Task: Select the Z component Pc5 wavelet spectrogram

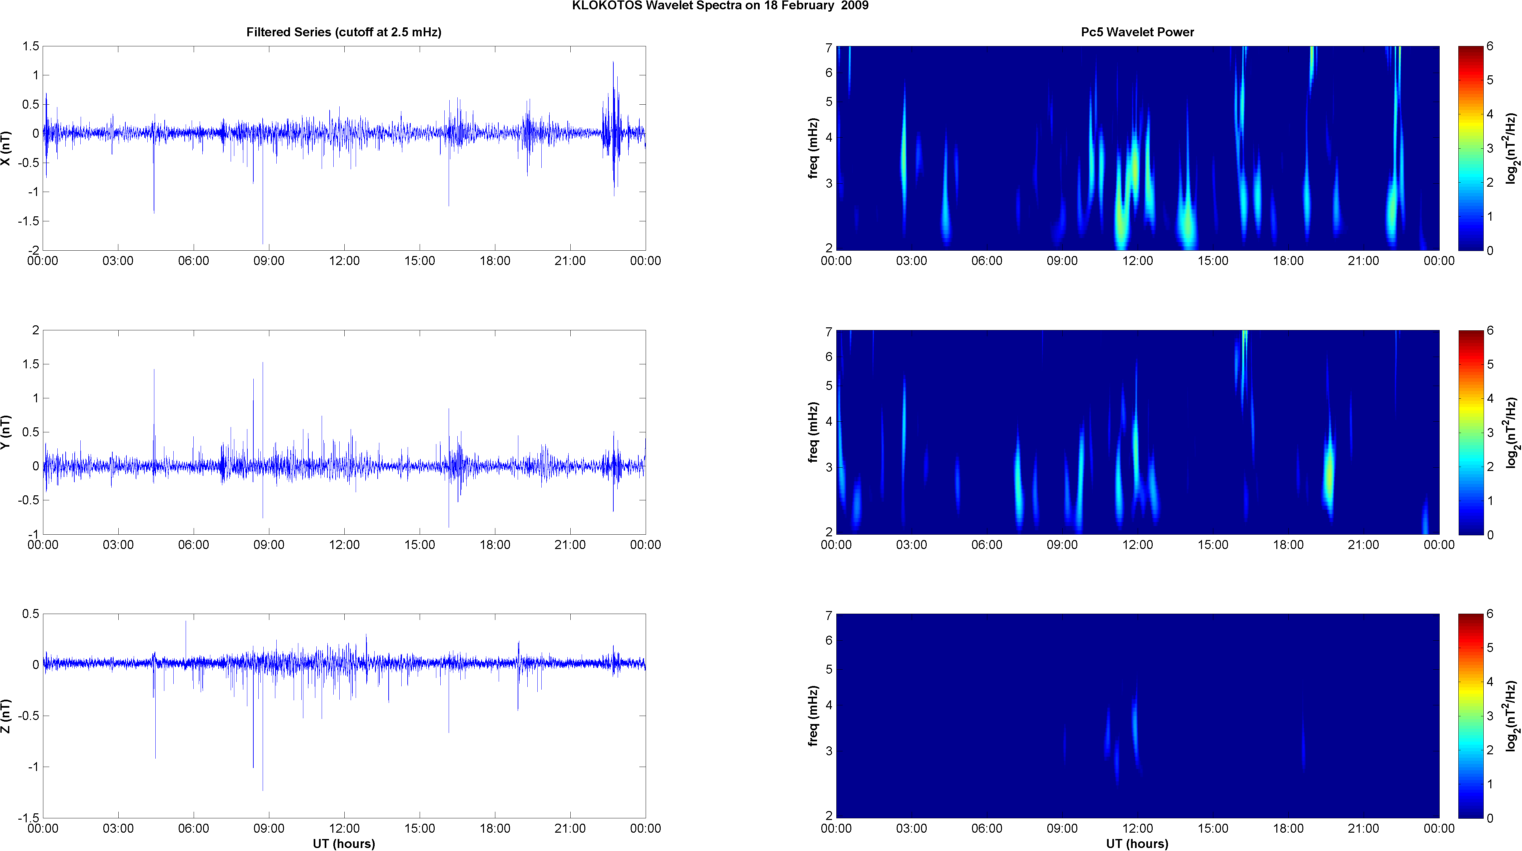Action: click(x=1137, y=716)
